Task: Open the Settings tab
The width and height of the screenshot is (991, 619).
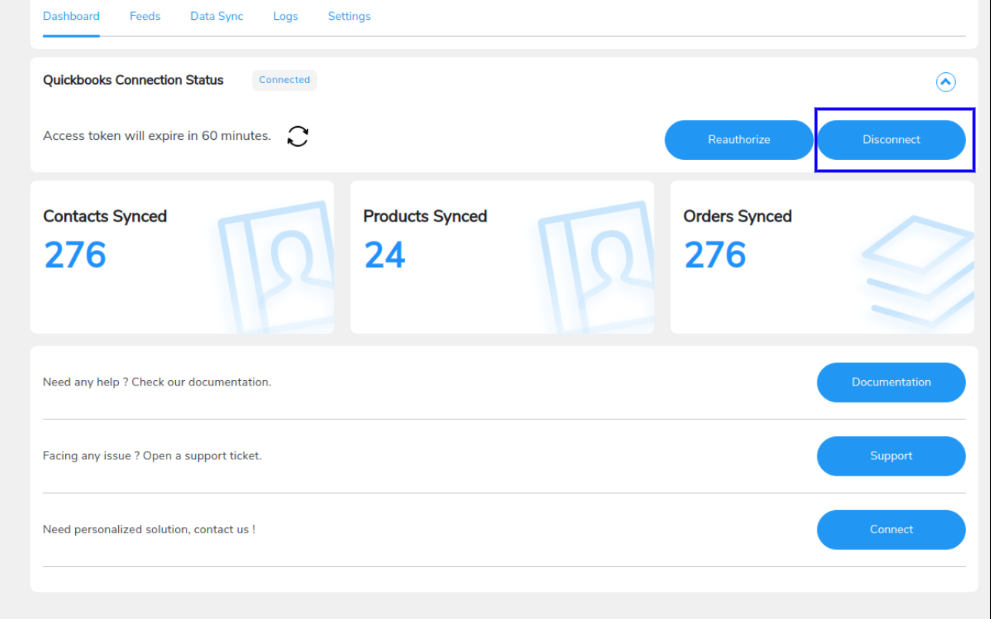Action: tap(349, 16)
